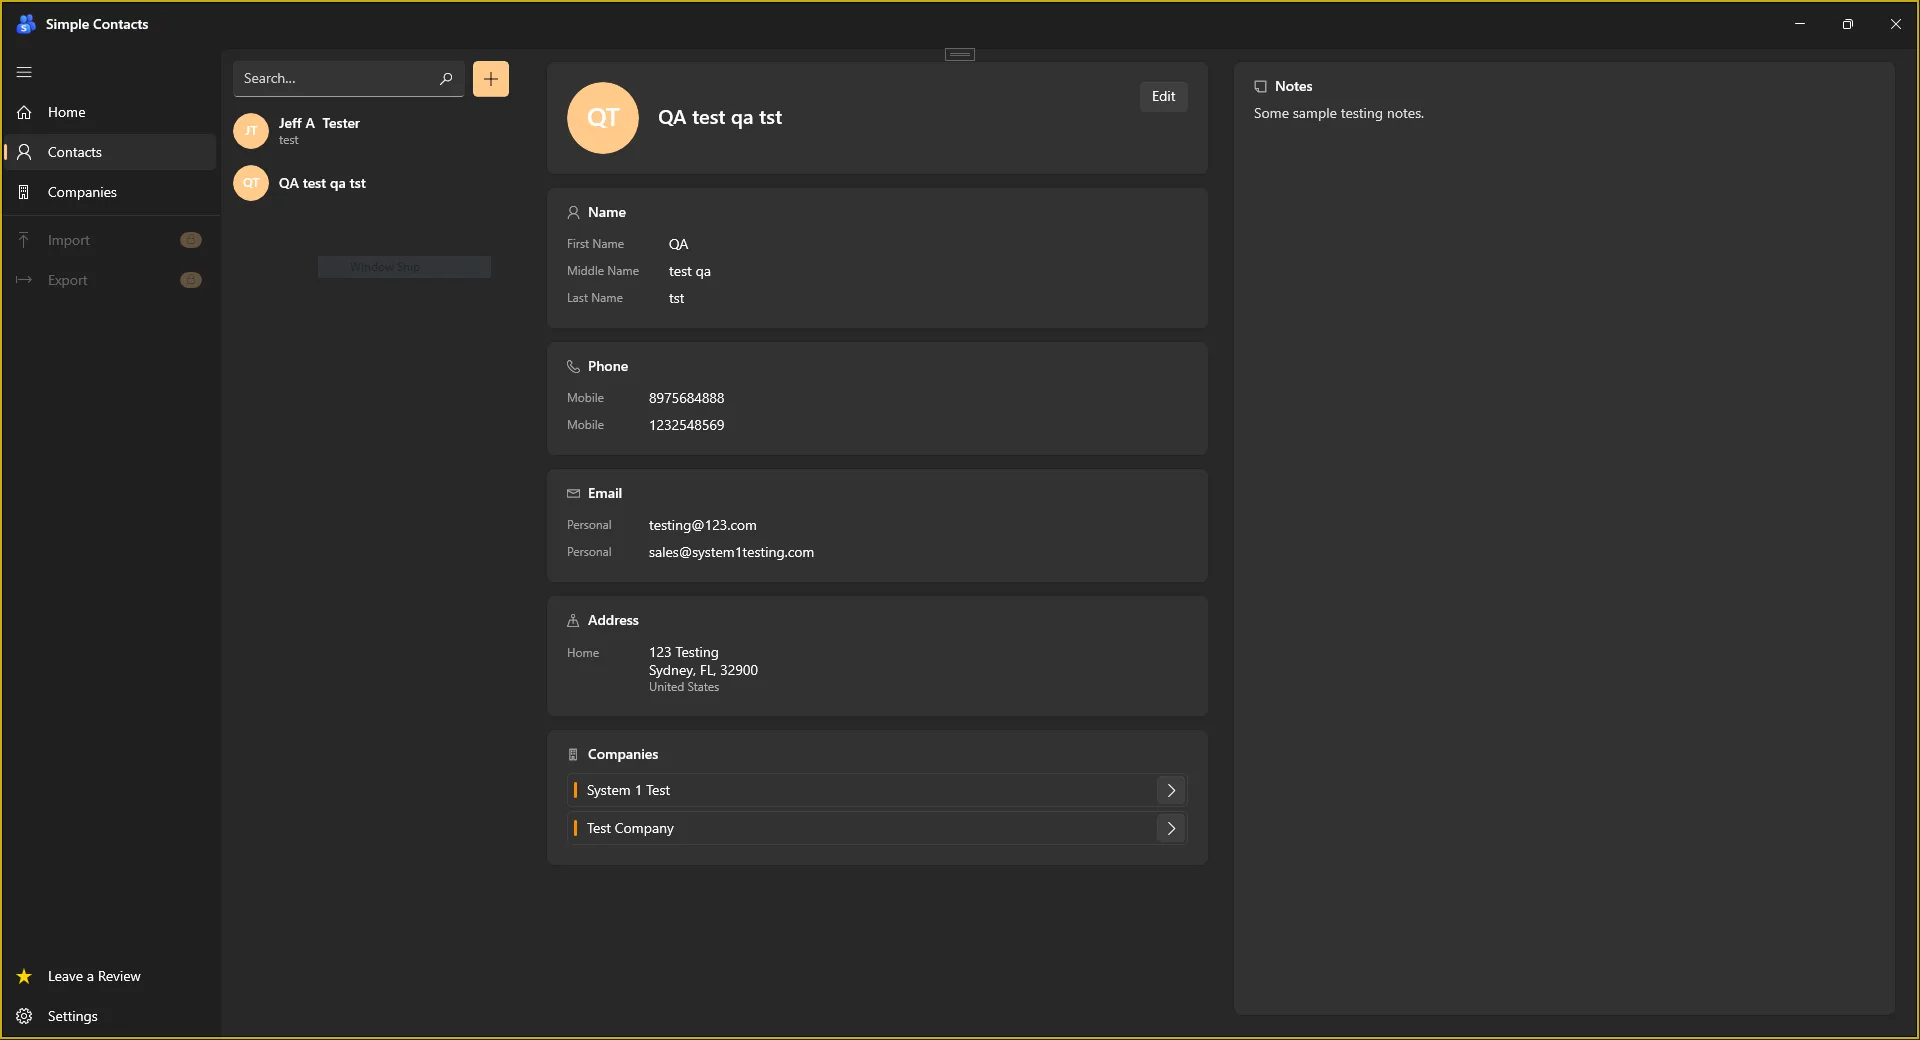Click the Import upload arrow icon
This screenshot has width=1920, height=1040.
24,240
